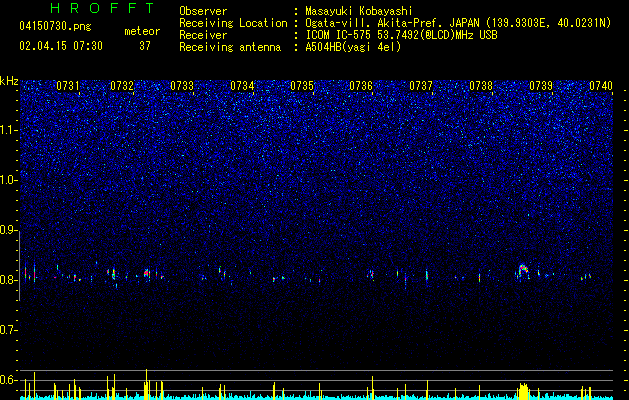Click the date stamp 02.04.15 07:30

(x=61, y=46)
